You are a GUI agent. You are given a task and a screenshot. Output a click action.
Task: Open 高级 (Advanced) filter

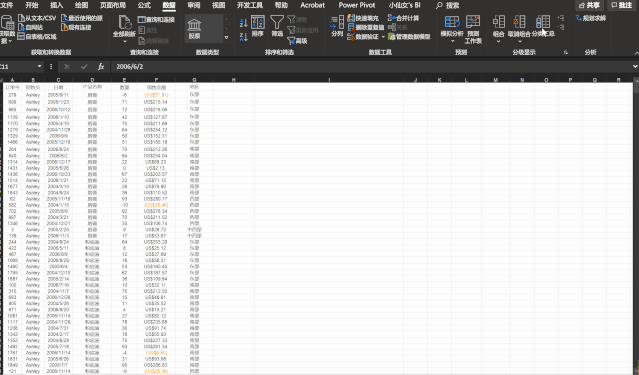pyautogui.click(x=297, y=41)
